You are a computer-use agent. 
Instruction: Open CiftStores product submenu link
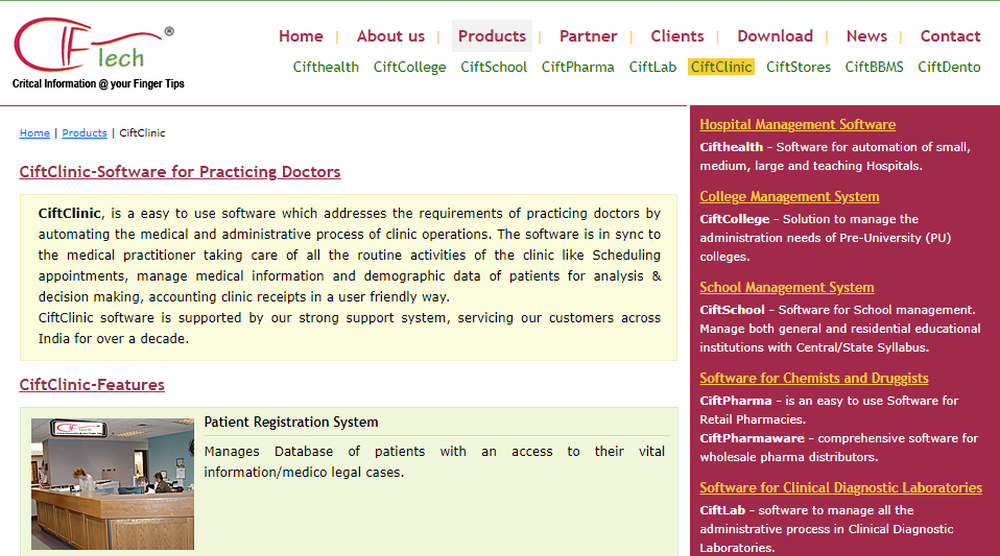pos(798,67)
